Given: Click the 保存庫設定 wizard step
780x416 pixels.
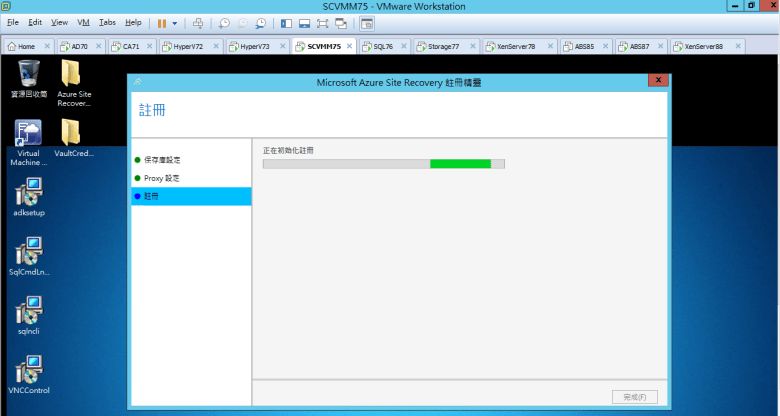Looking at the screenshot, I should point(162,160).
